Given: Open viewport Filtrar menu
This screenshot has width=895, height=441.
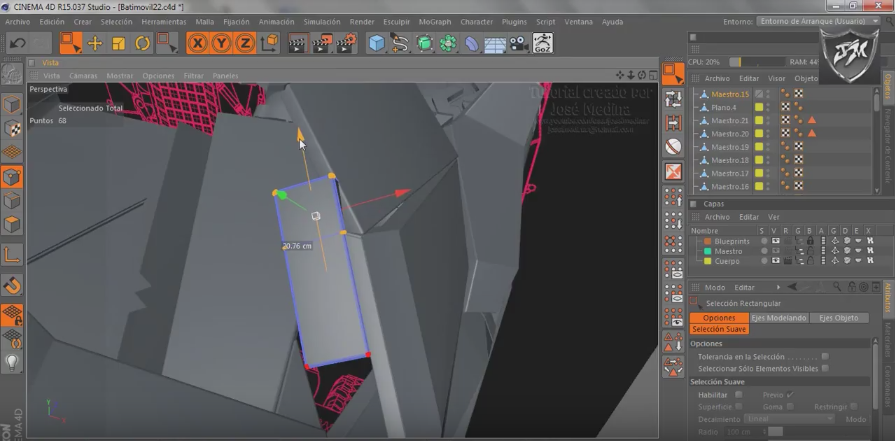Looking at the screenshot, I should pos(193,76).
